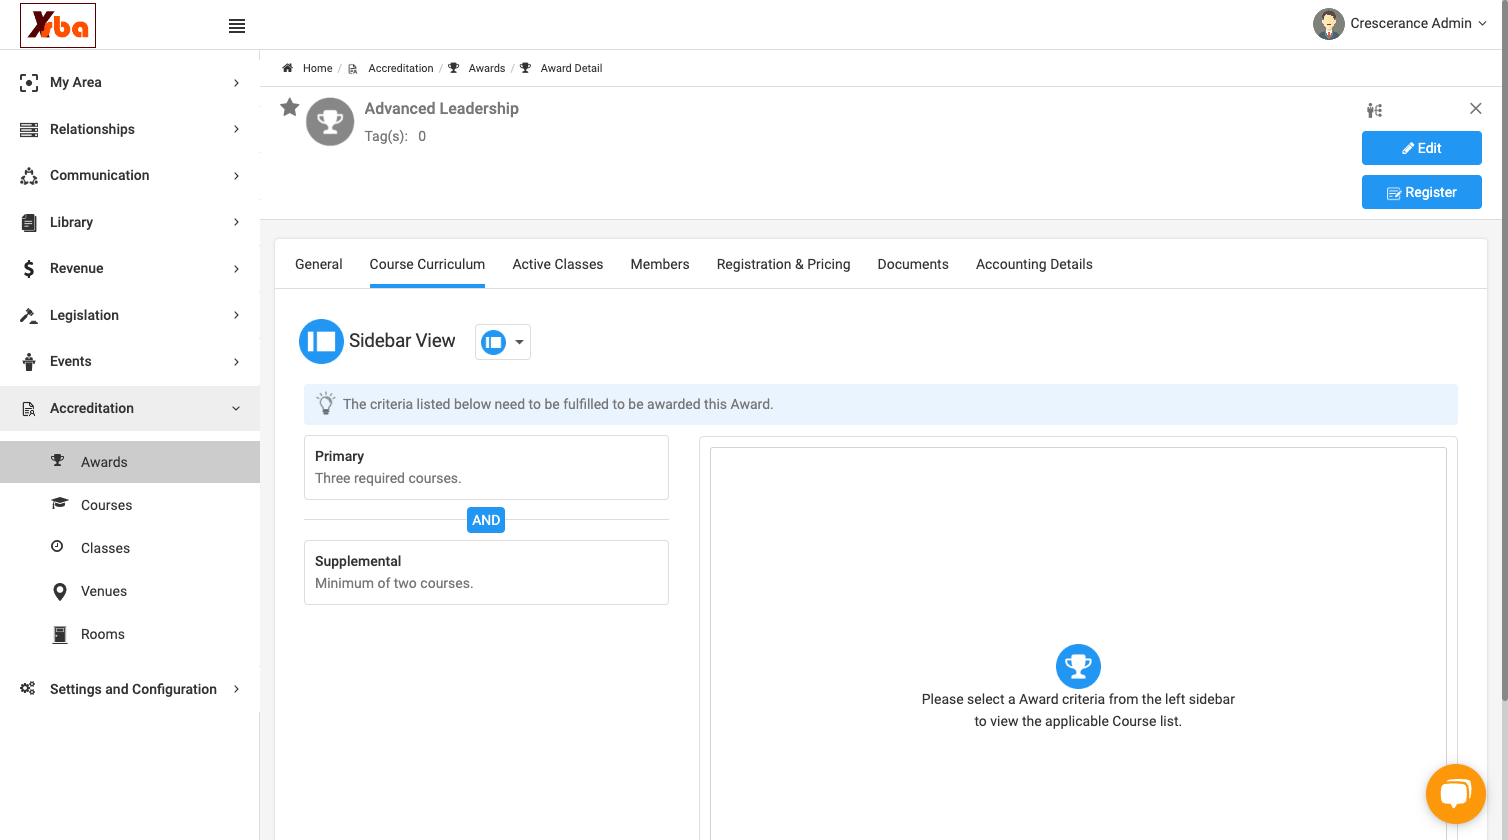
Task: Click the lightbulb hint icon
Action: click(325, 404)
